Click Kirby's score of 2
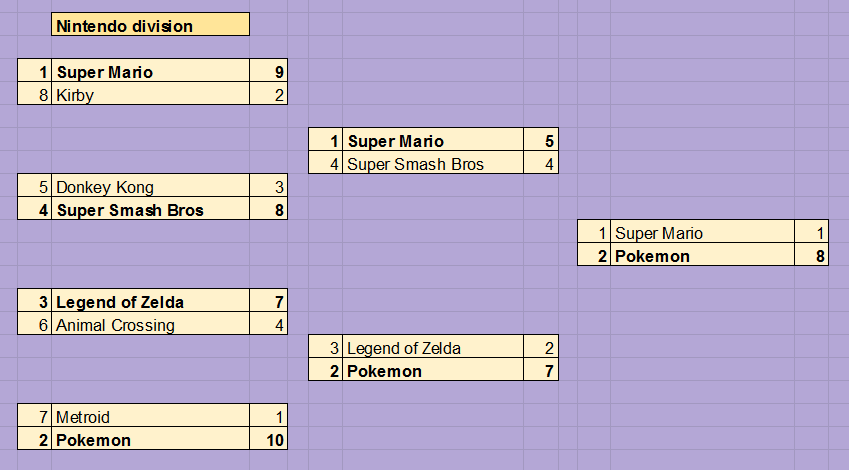 [269, 94]
